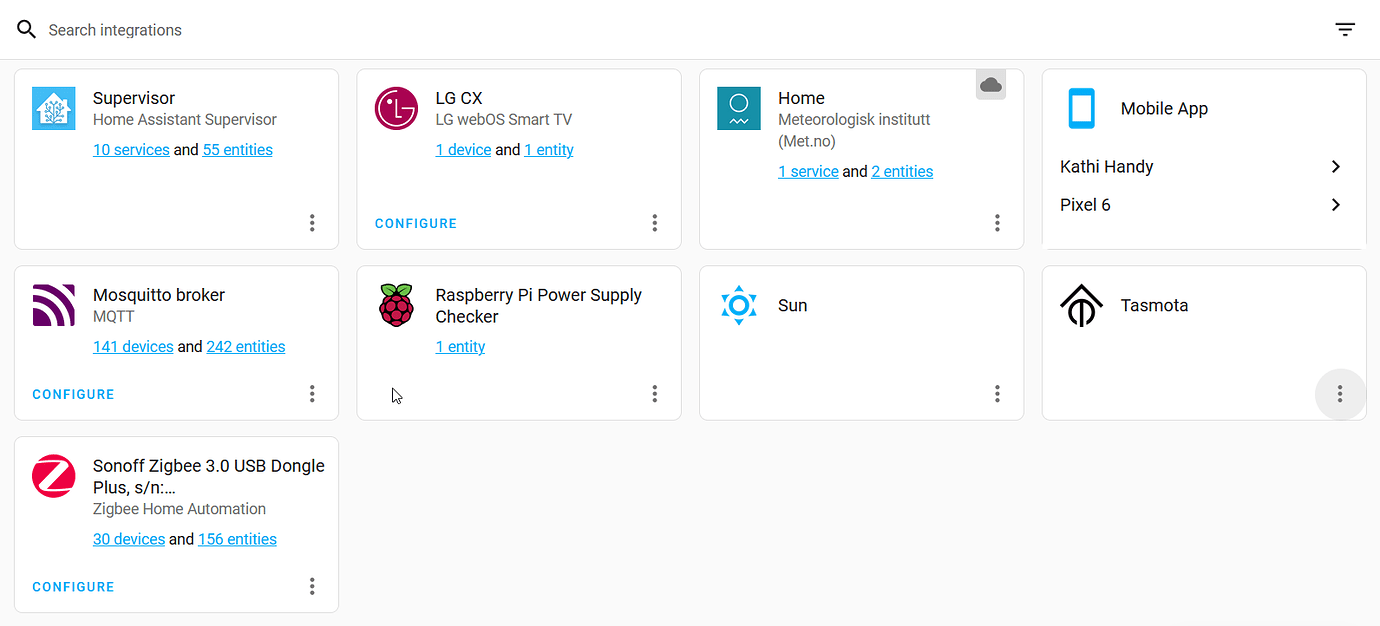Open the integrations filter menu icon
The image size is (1380, 626).
[x=1345, y=30]
